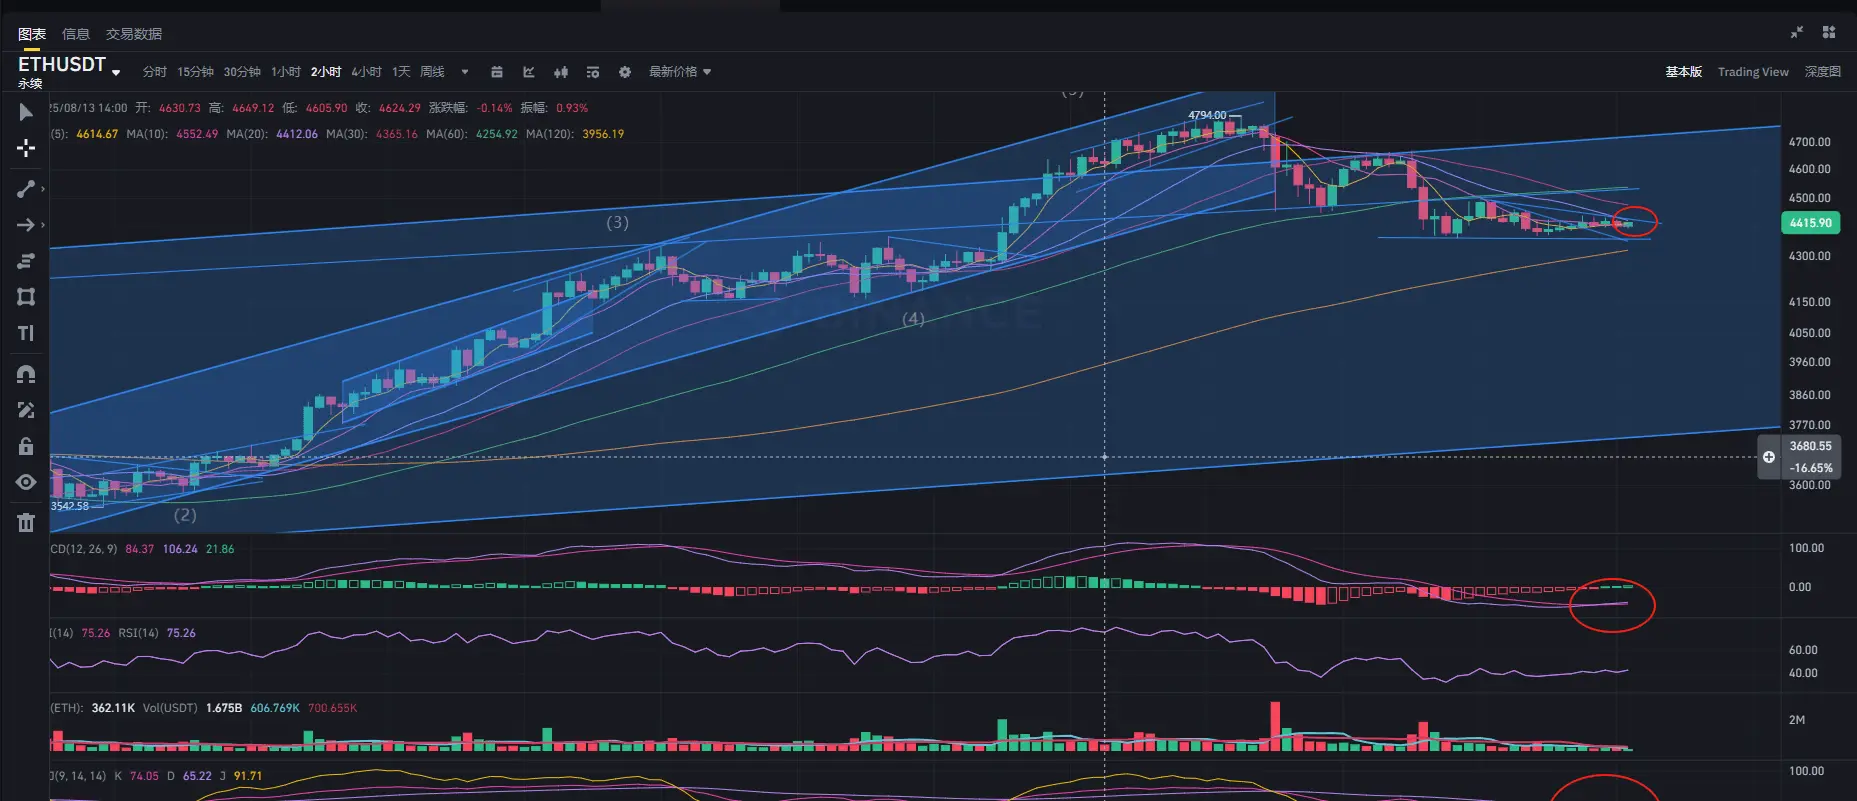Open the multi-chart grid layout icon

coord(1829,32)
